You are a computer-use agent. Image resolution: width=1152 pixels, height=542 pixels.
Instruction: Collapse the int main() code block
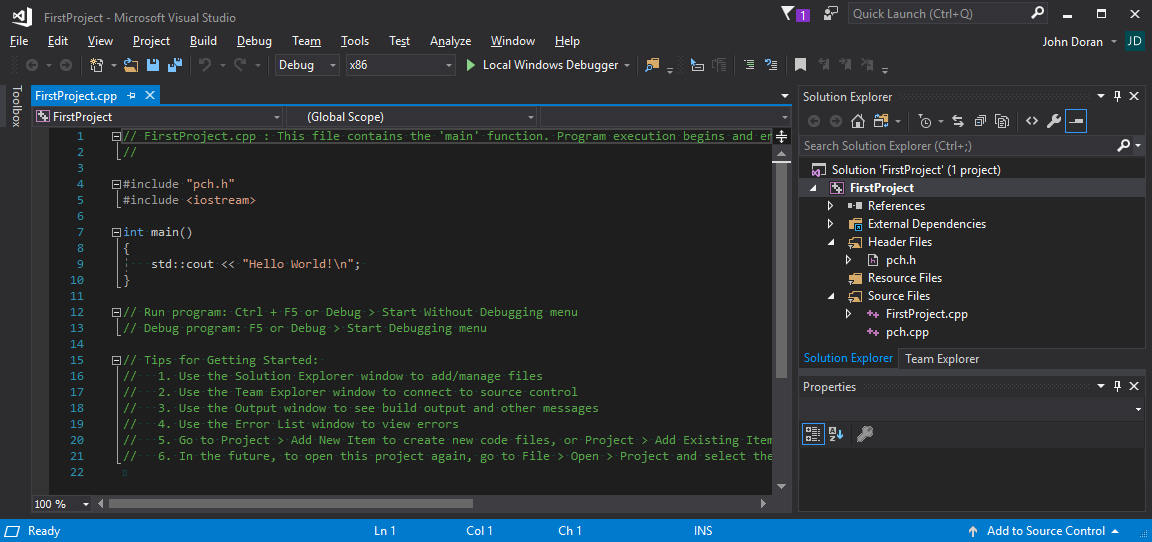tap(116, 232)
